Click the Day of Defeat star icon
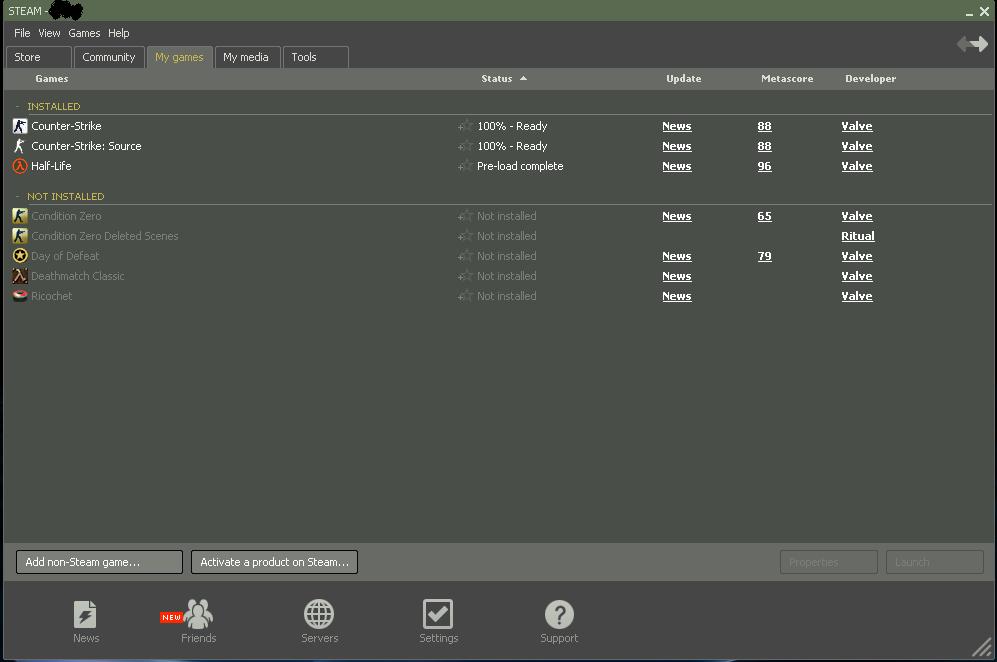The height and width of the screenshot is (662, 997). coord(20,256)
